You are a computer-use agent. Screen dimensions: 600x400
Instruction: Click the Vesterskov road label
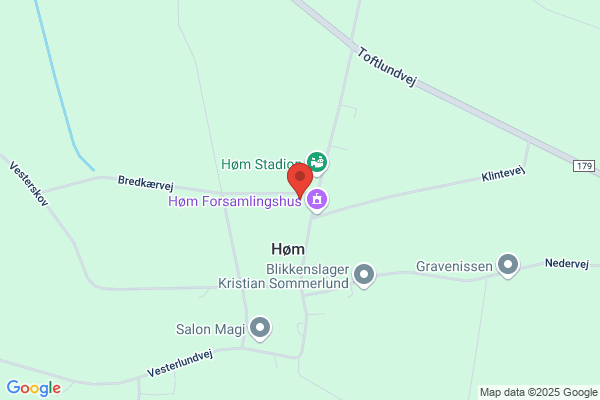(29, 184)
